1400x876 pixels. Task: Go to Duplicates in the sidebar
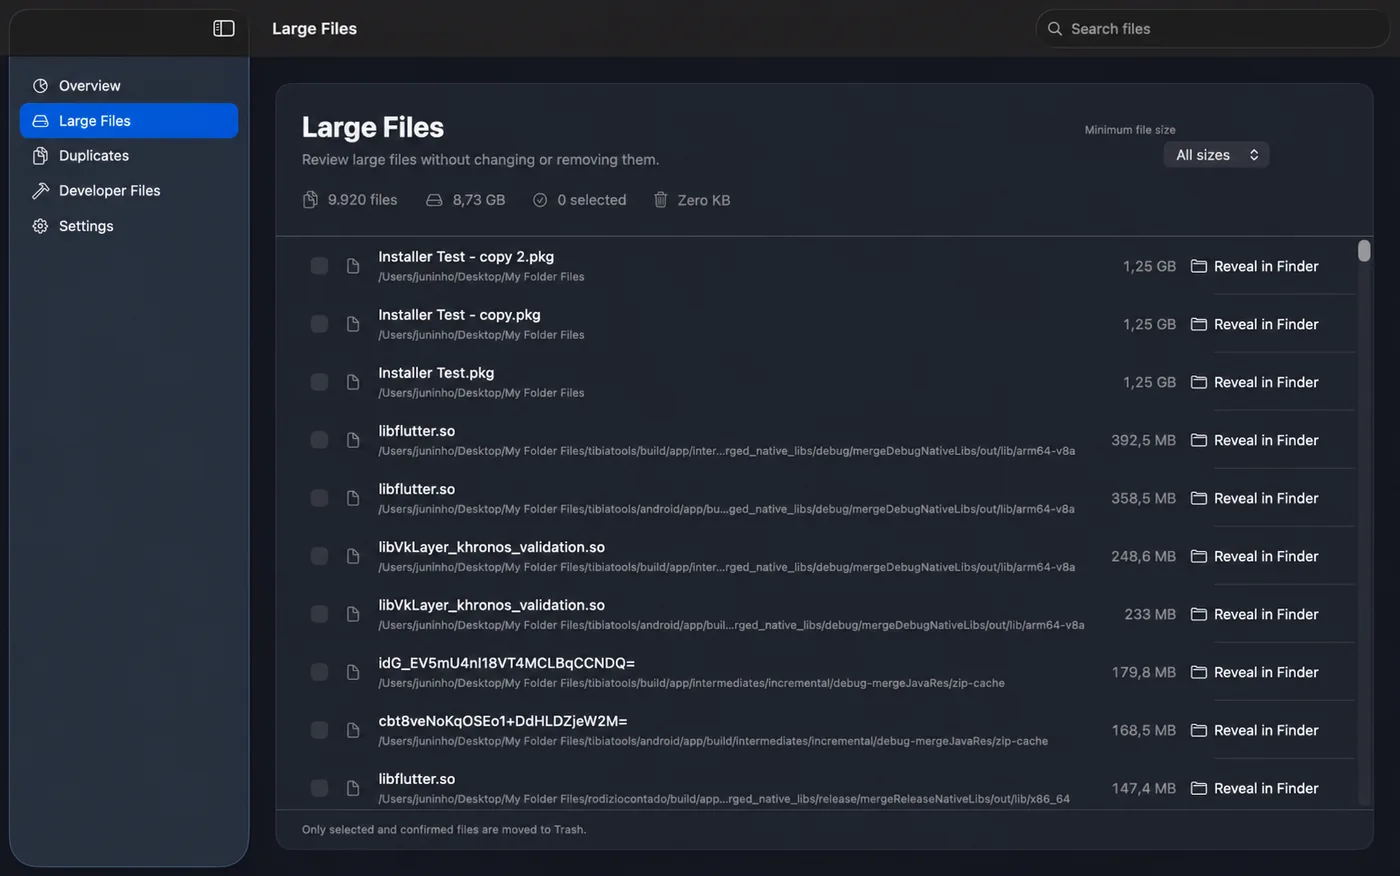[129, 156]
